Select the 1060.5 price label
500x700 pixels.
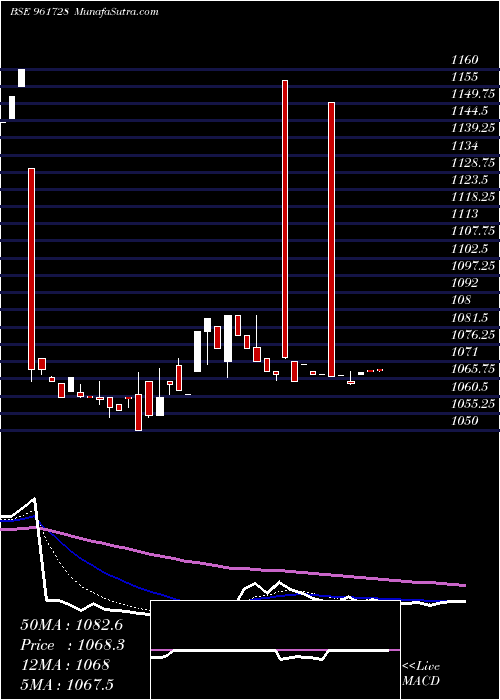[470, 387]
